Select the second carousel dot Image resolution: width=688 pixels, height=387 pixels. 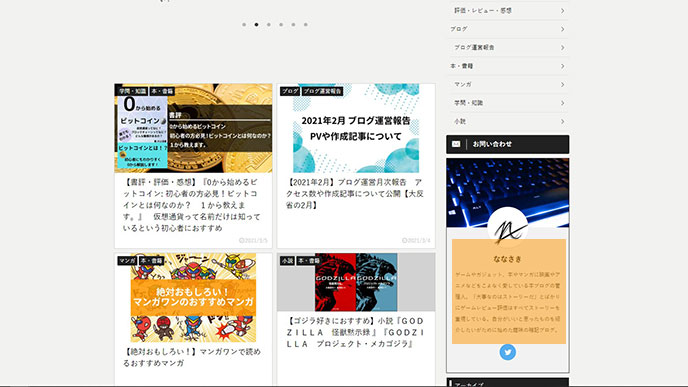coord(256,25)
